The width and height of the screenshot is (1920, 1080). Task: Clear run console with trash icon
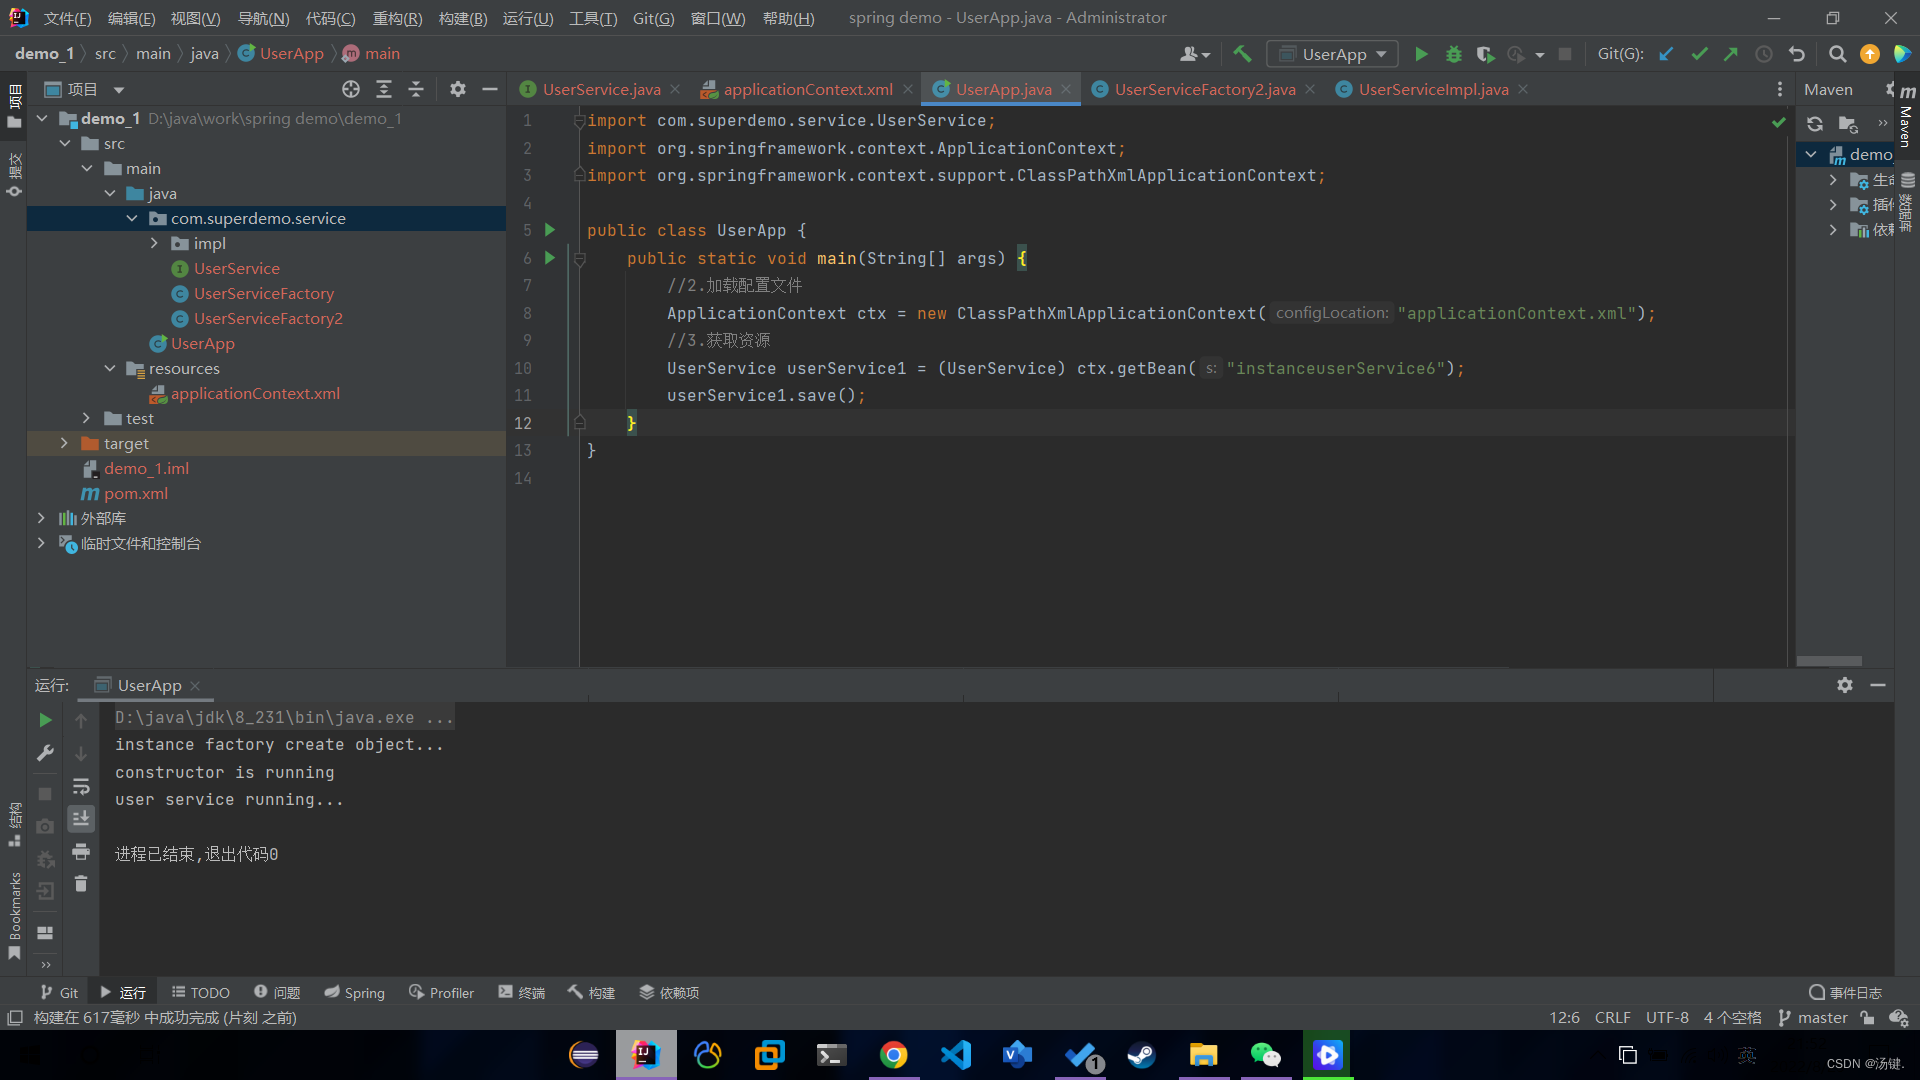pyautogui.click(x=81, y=884)
